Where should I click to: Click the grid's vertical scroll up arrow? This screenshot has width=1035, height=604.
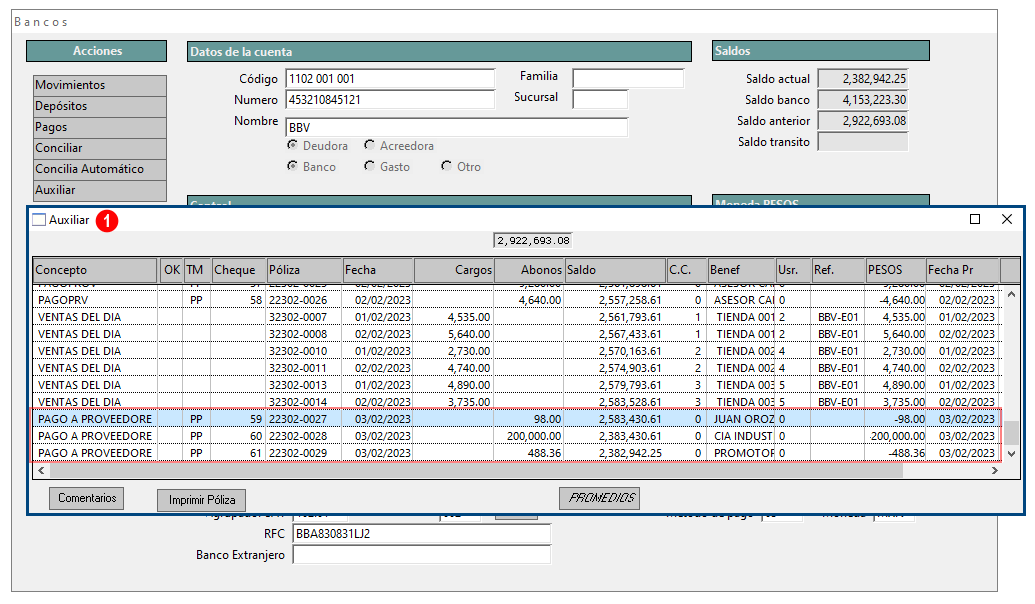pos(1011,294)
